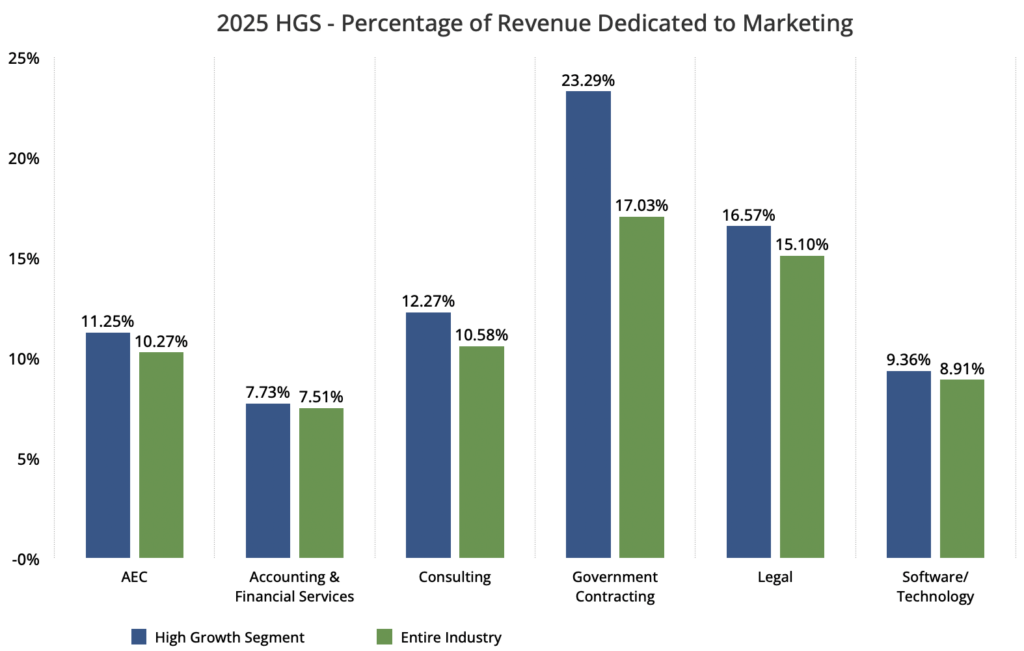Click the 23.29% data label
This screenshot has height=651, width=1024.
587,76
